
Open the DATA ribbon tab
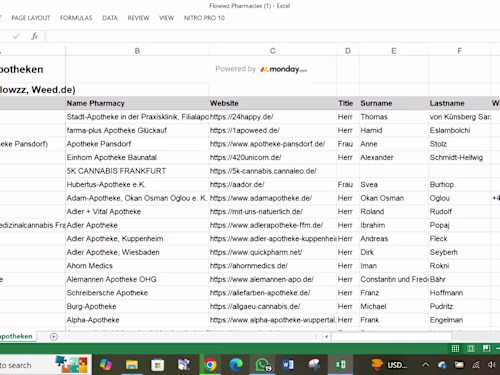point(110,18)
